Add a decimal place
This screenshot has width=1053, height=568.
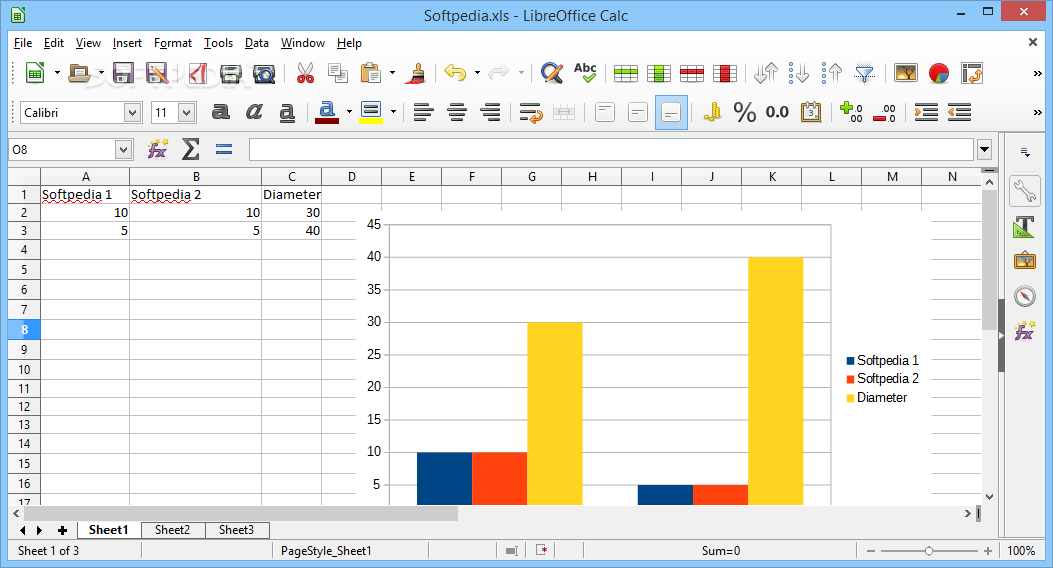point(852,112)
